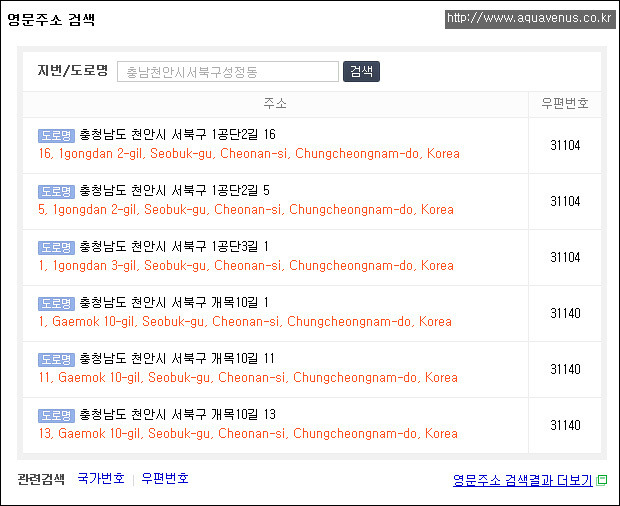Screen dimensions: 620x506
Task: Select Korean address 서북구 개목10길 13
Action: 178,415
